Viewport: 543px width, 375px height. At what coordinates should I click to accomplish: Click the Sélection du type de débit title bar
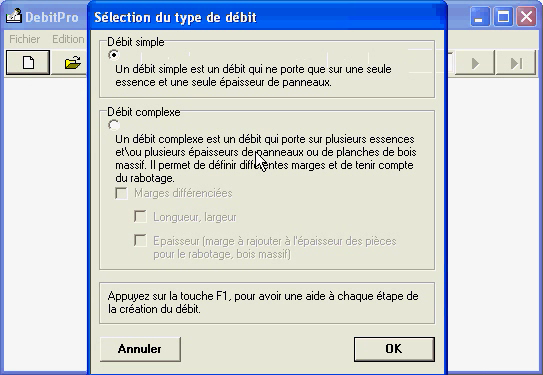pos(267,17)
